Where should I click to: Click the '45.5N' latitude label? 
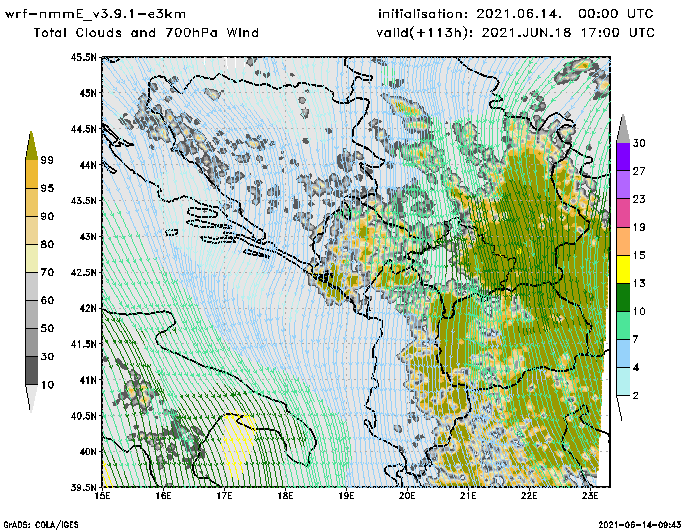[83, 57]
